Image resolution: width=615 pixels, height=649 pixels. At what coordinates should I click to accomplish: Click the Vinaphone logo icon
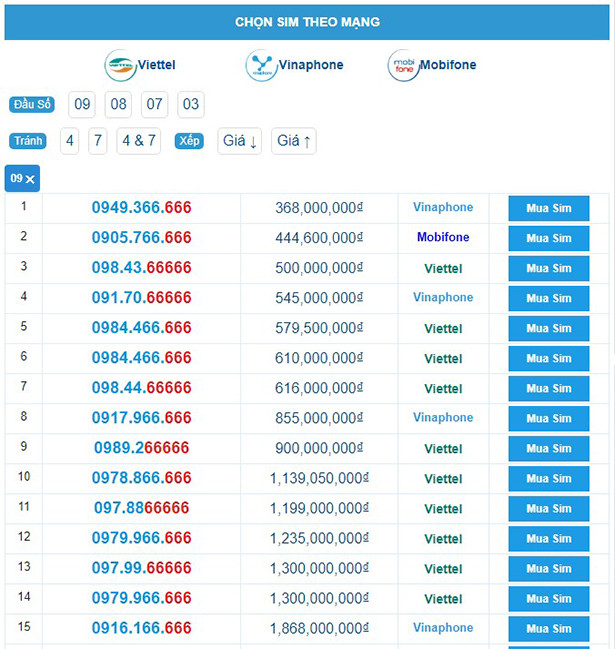pos(261,65)
